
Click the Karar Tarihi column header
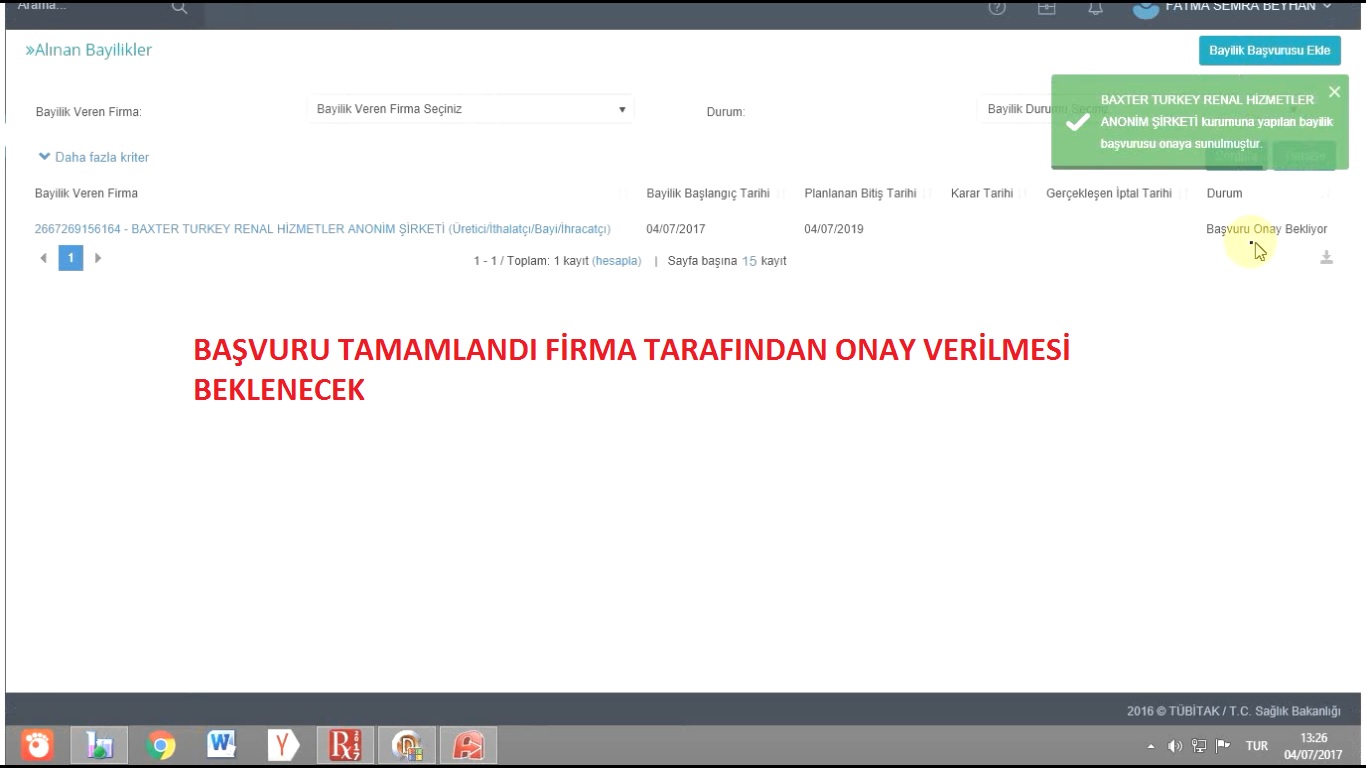[982, 193]
